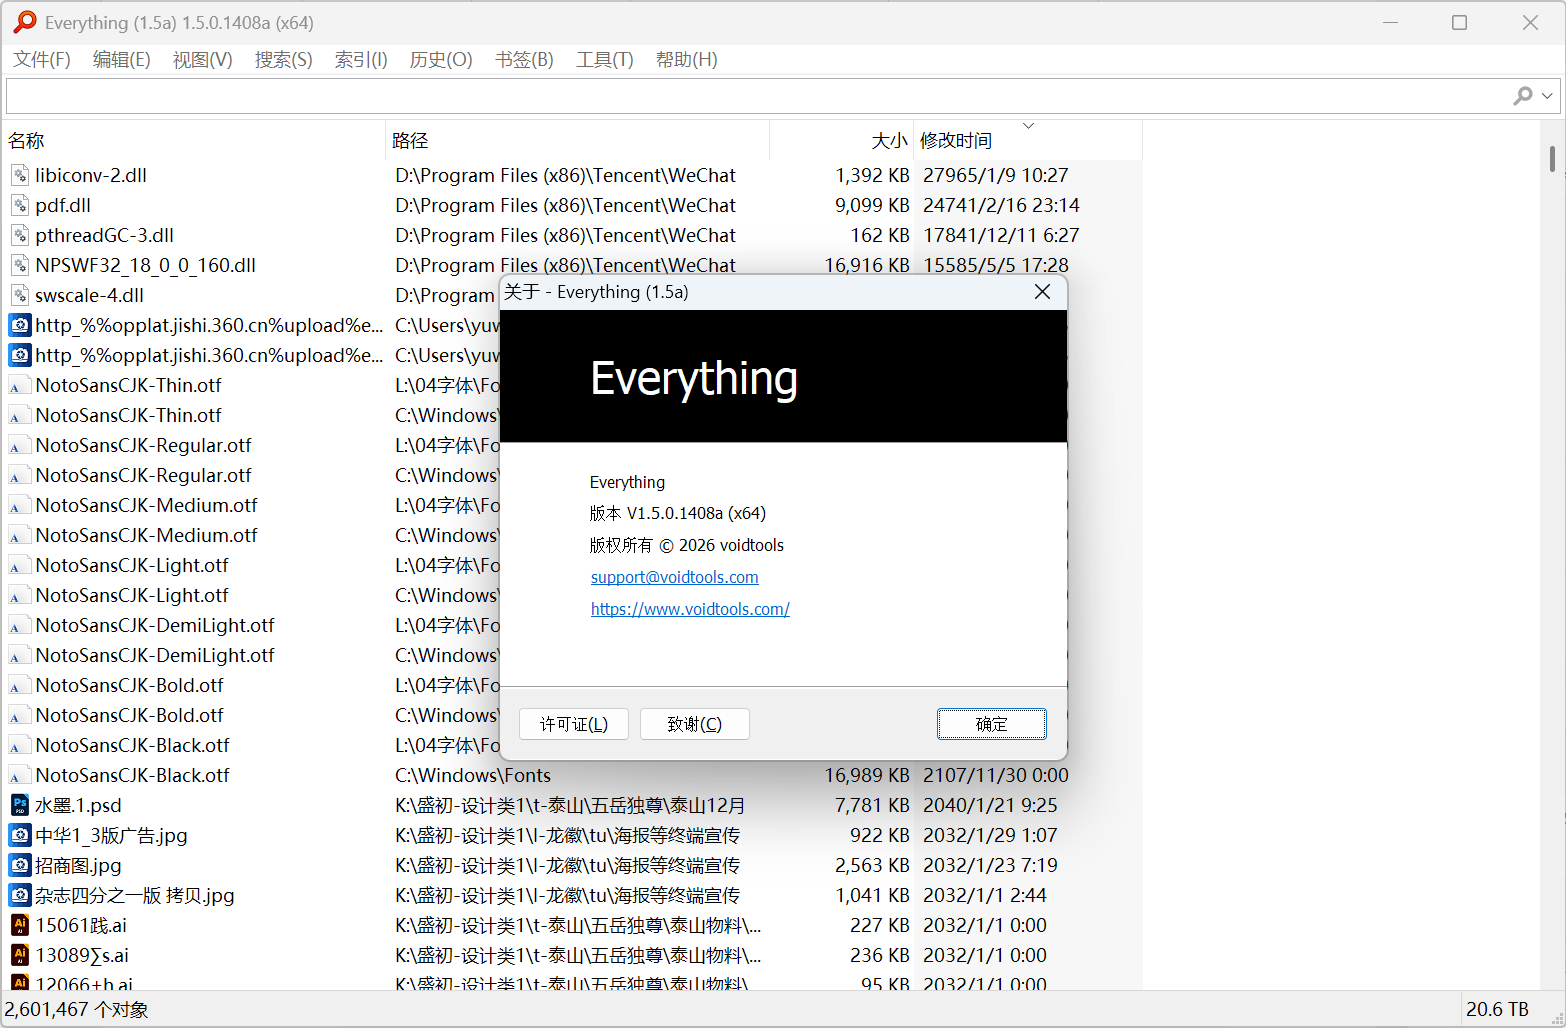The height and width of the screenshot is (1028, 1566).
Task: Select first NotoSansCJK-DemiLight.otf entry with L:\04字体 path
Action: point(155,625)
